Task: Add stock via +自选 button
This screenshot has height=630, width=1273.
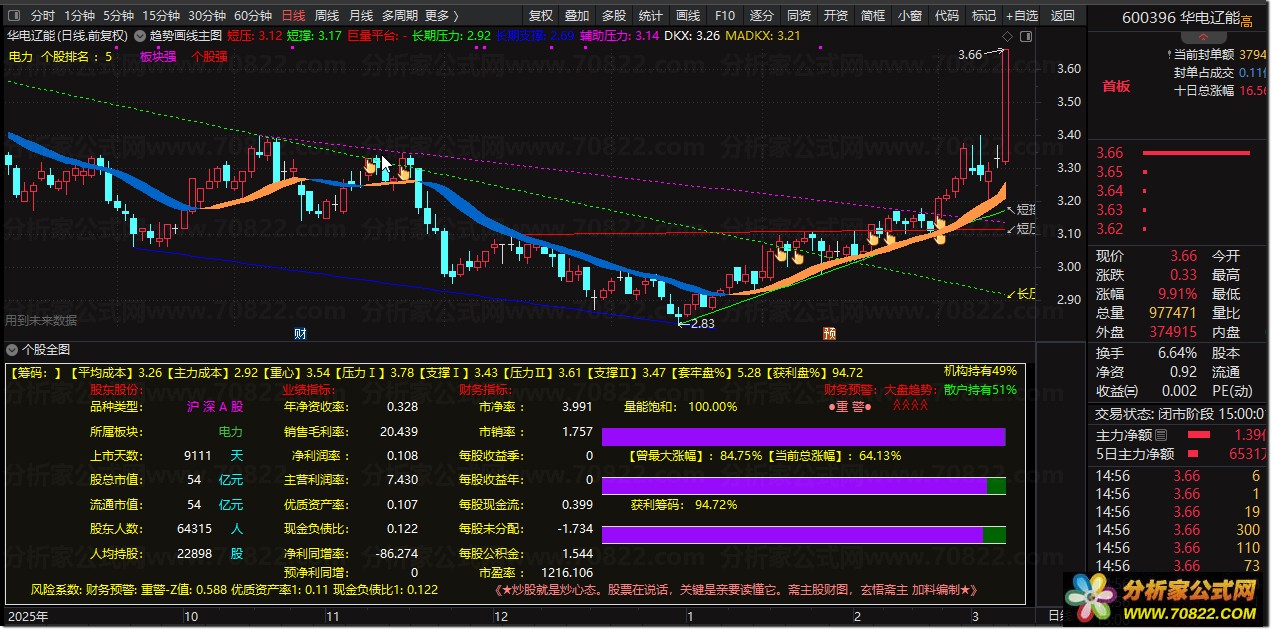Action: pos(1022,16)
